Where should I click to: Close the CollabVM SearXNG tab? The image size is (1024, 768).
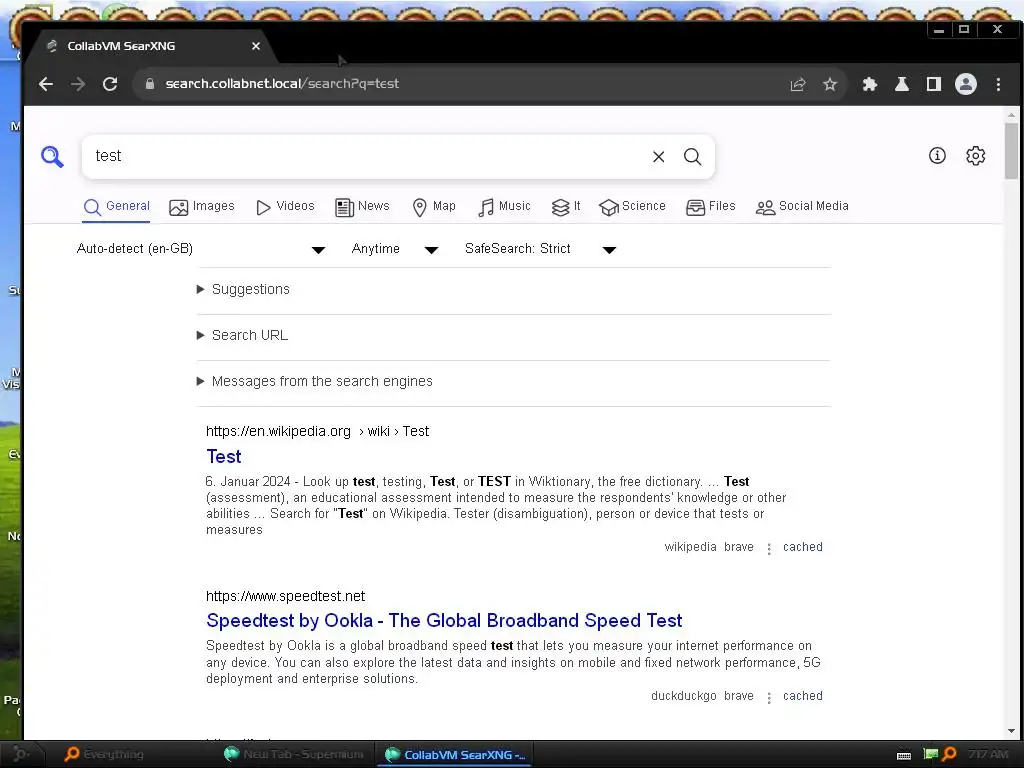[x=256, y=46]
